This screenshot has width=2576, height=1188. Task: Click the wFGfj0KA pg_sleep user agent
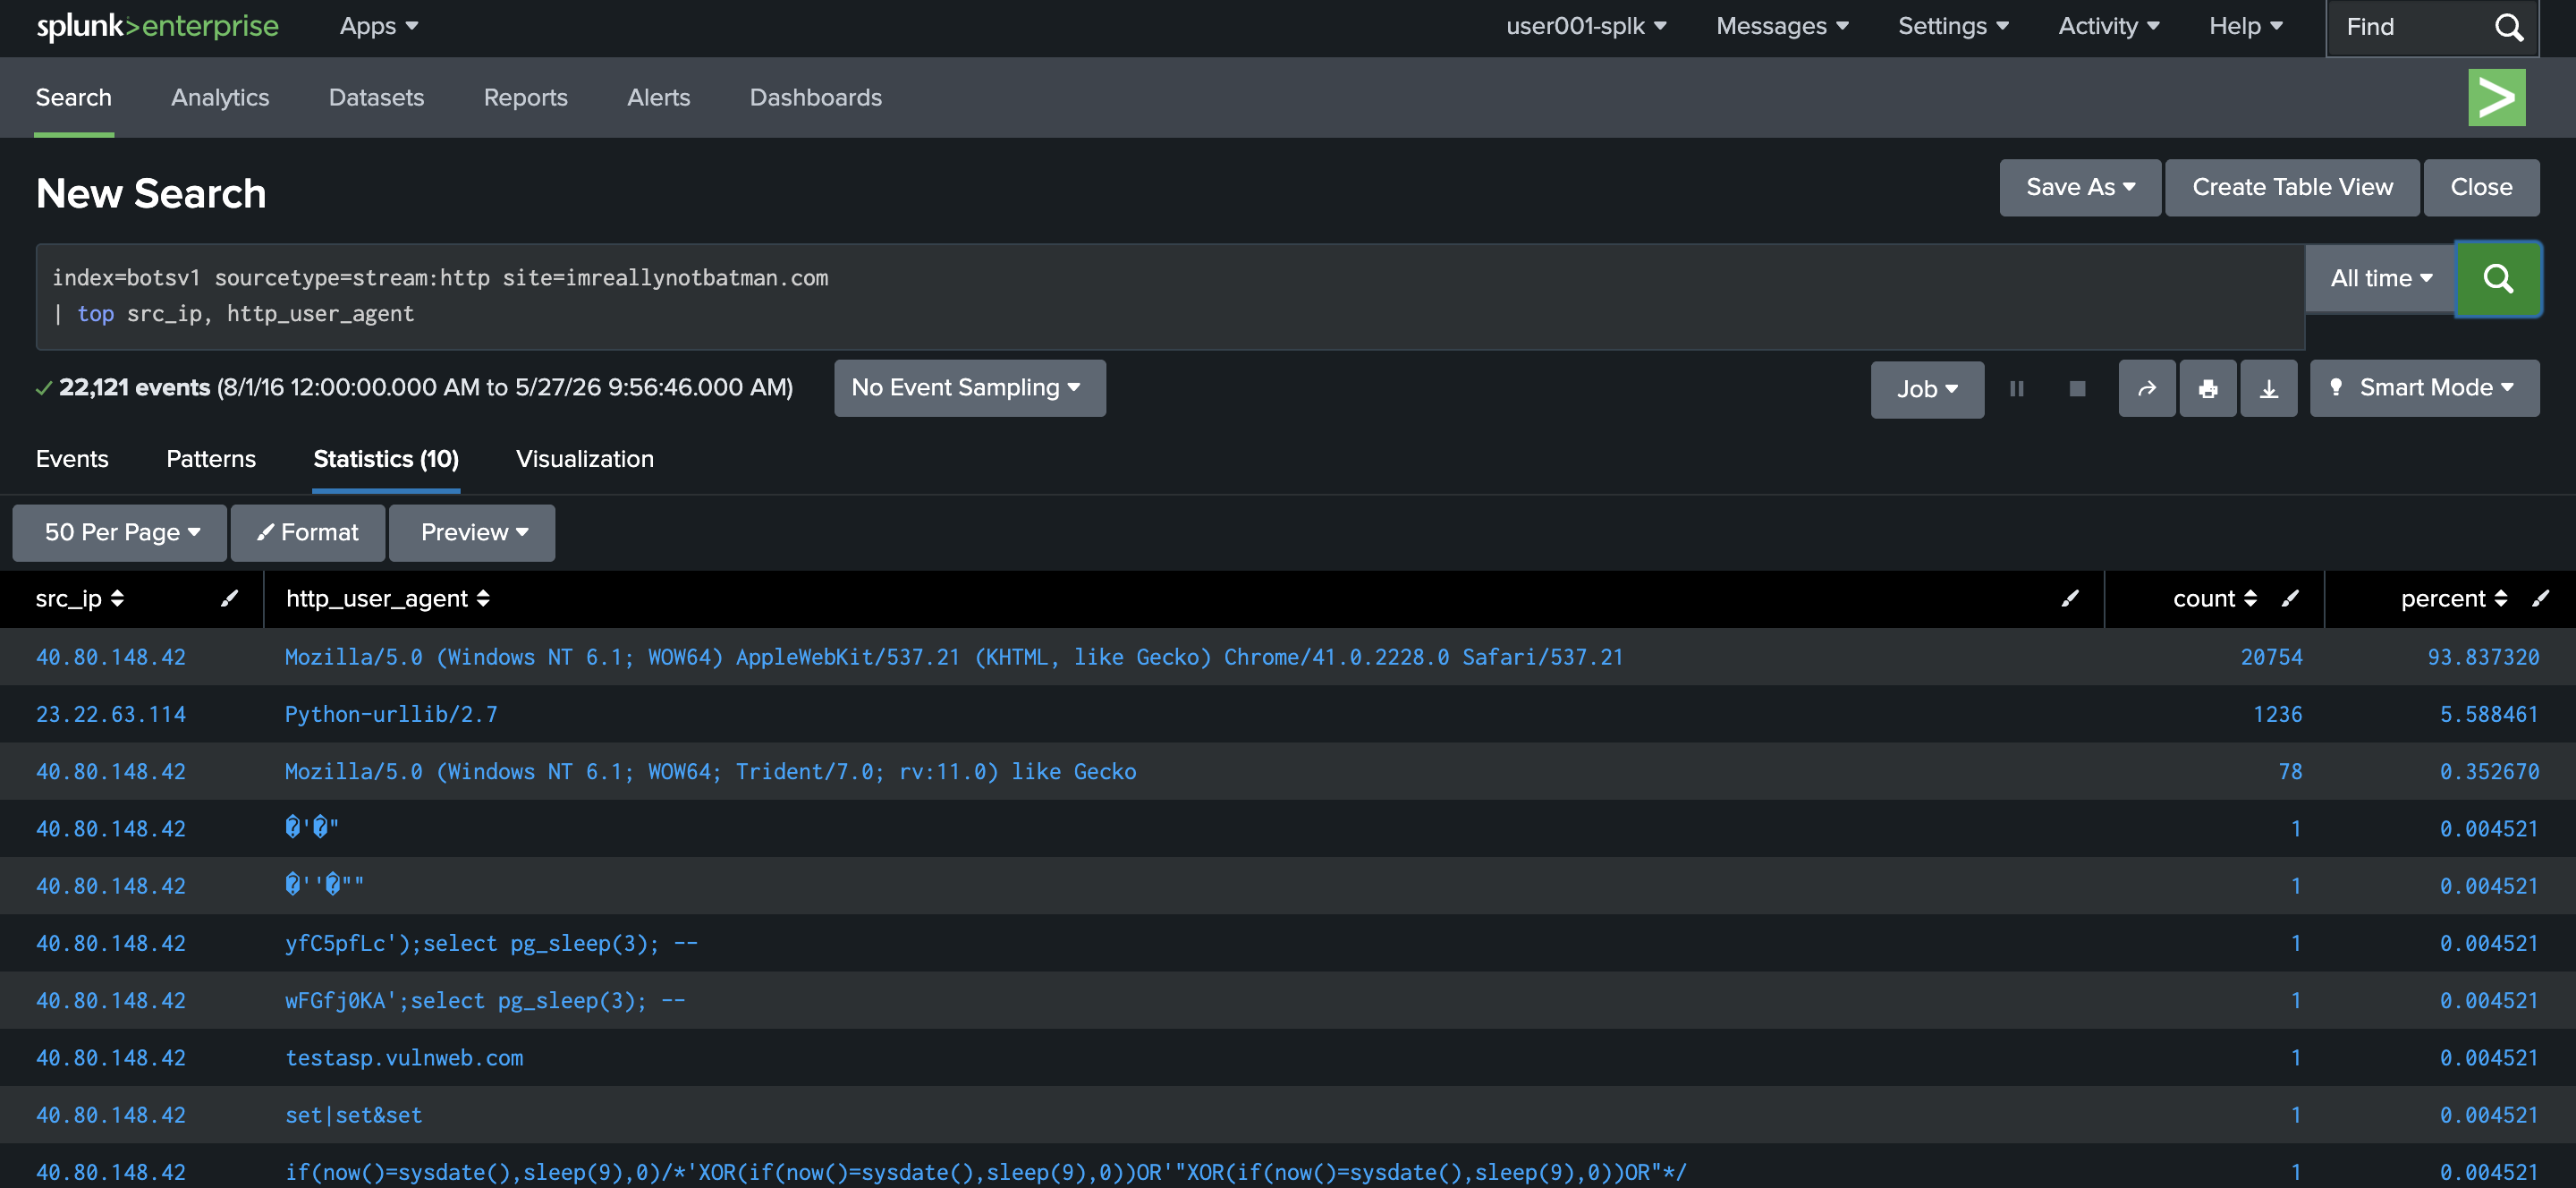pyautogui.click(x=485, y=1000)
